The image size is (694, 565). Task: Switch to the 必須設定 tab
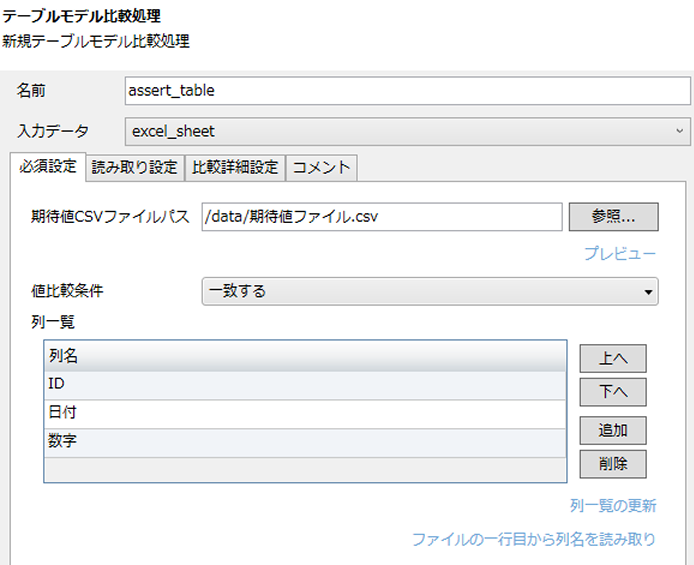coord(47,167)
